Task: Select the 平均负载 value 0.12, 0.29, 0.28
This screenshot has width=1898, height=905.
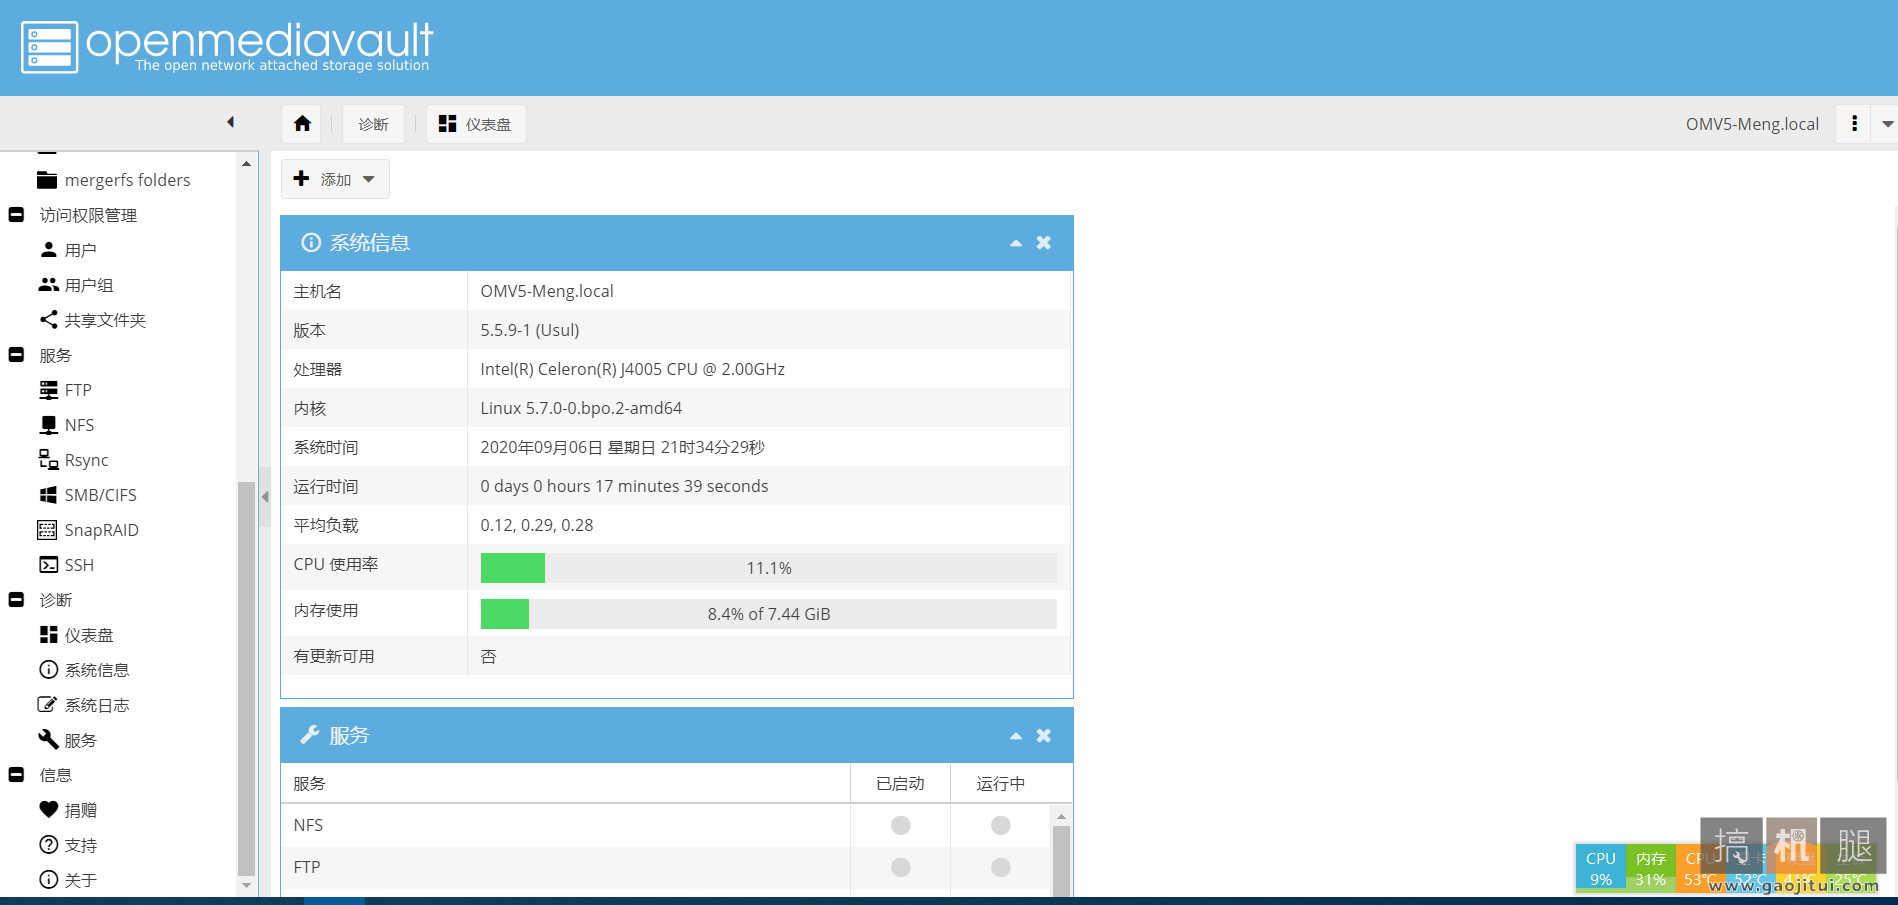Action: (537, 525)
